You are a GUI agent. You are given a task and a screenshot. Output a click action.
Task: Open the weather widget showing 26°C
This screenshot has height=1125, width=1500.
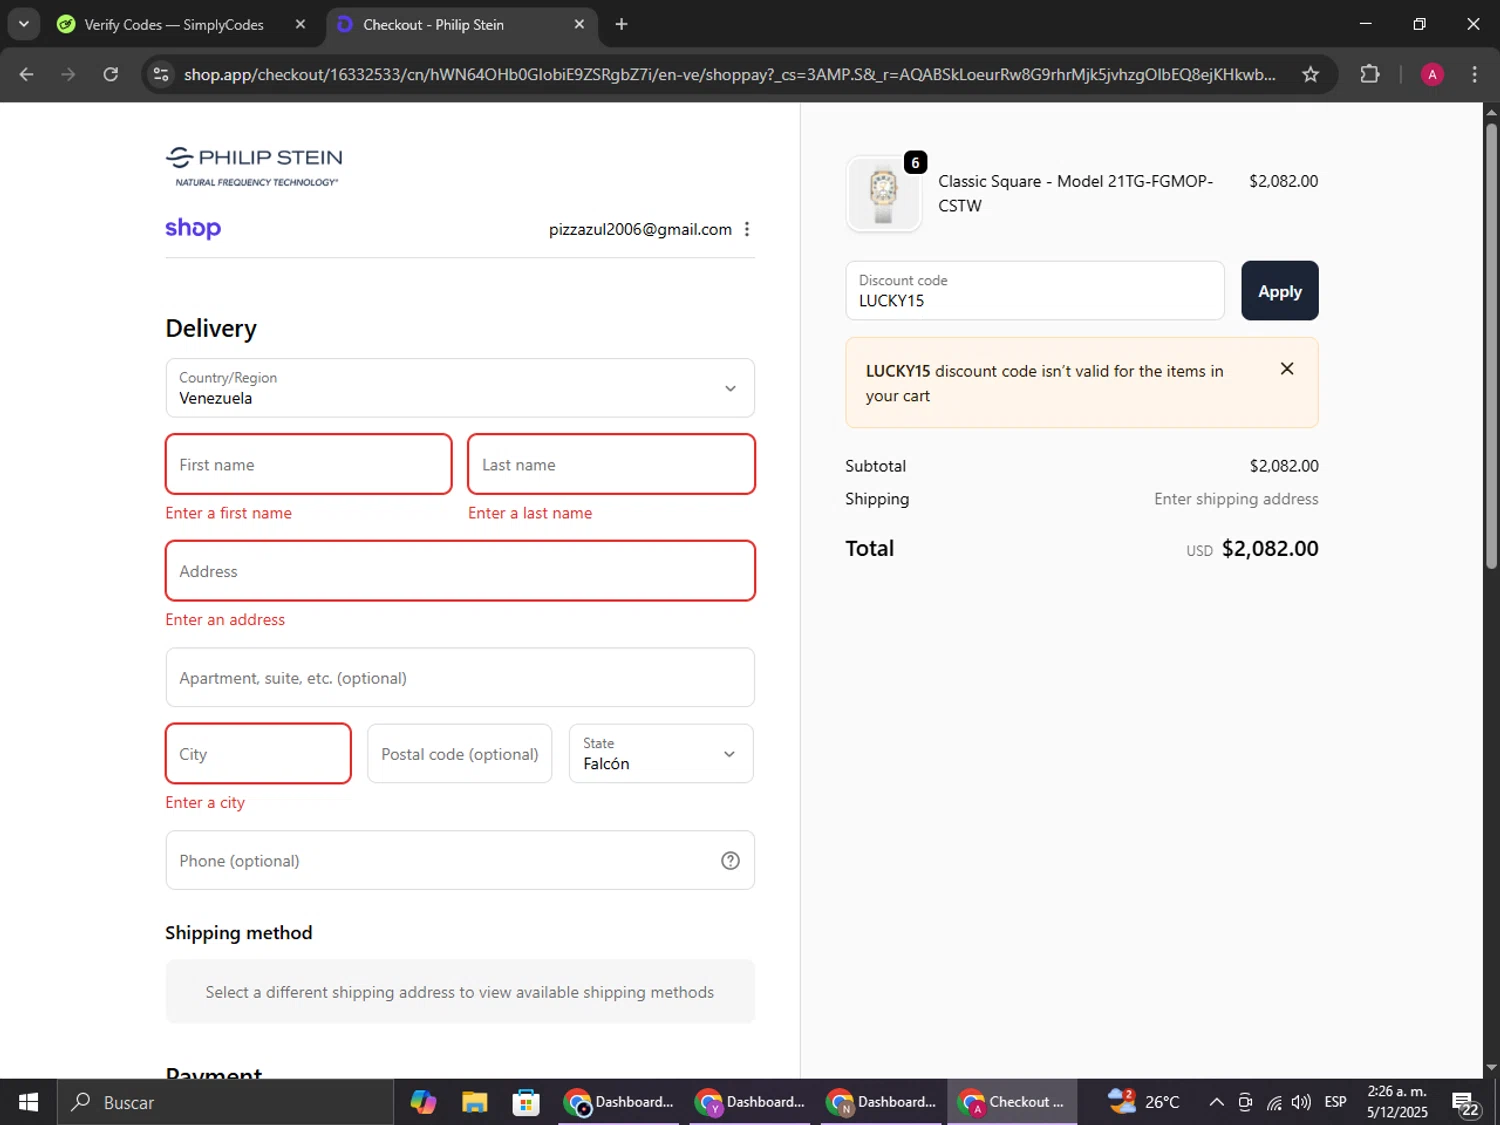[x=1143, y=1102]
